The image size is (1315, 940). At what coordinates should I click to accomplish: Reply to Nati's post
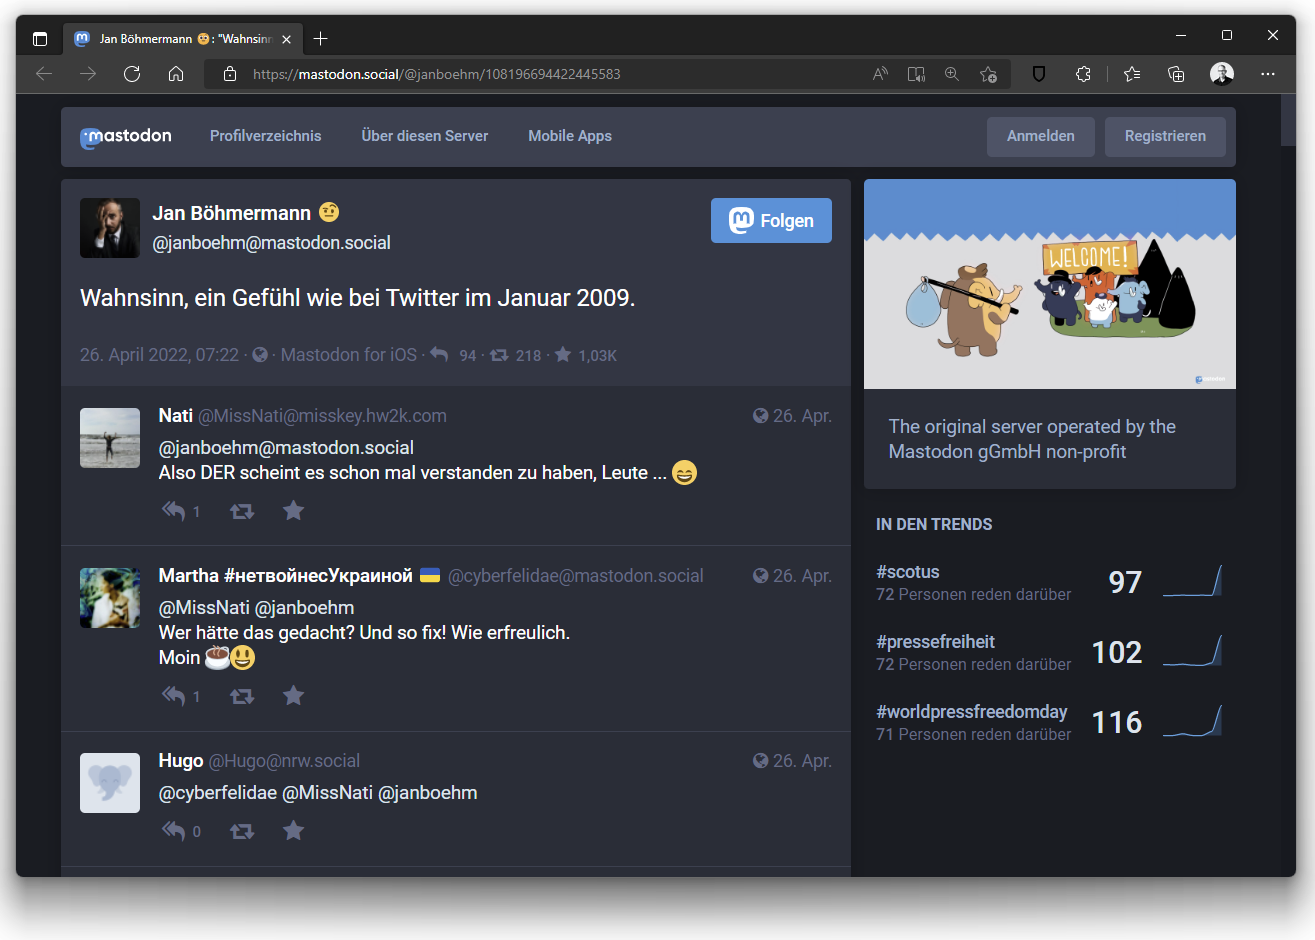click(174, 511)
